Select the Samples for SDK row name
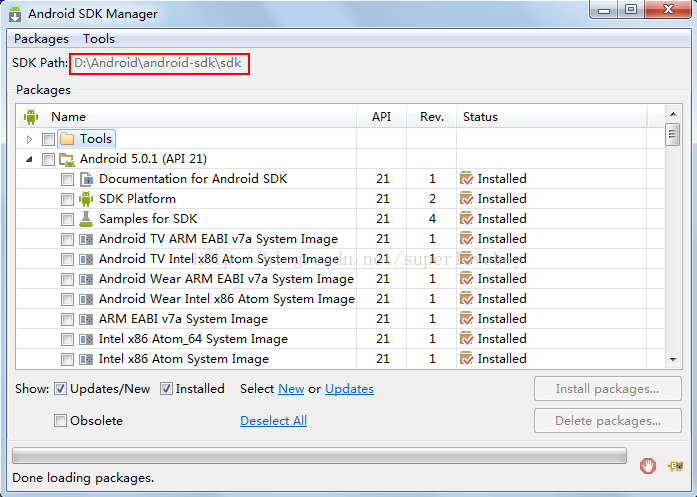Viewport: 697px width, 497px height. (148, 219)
